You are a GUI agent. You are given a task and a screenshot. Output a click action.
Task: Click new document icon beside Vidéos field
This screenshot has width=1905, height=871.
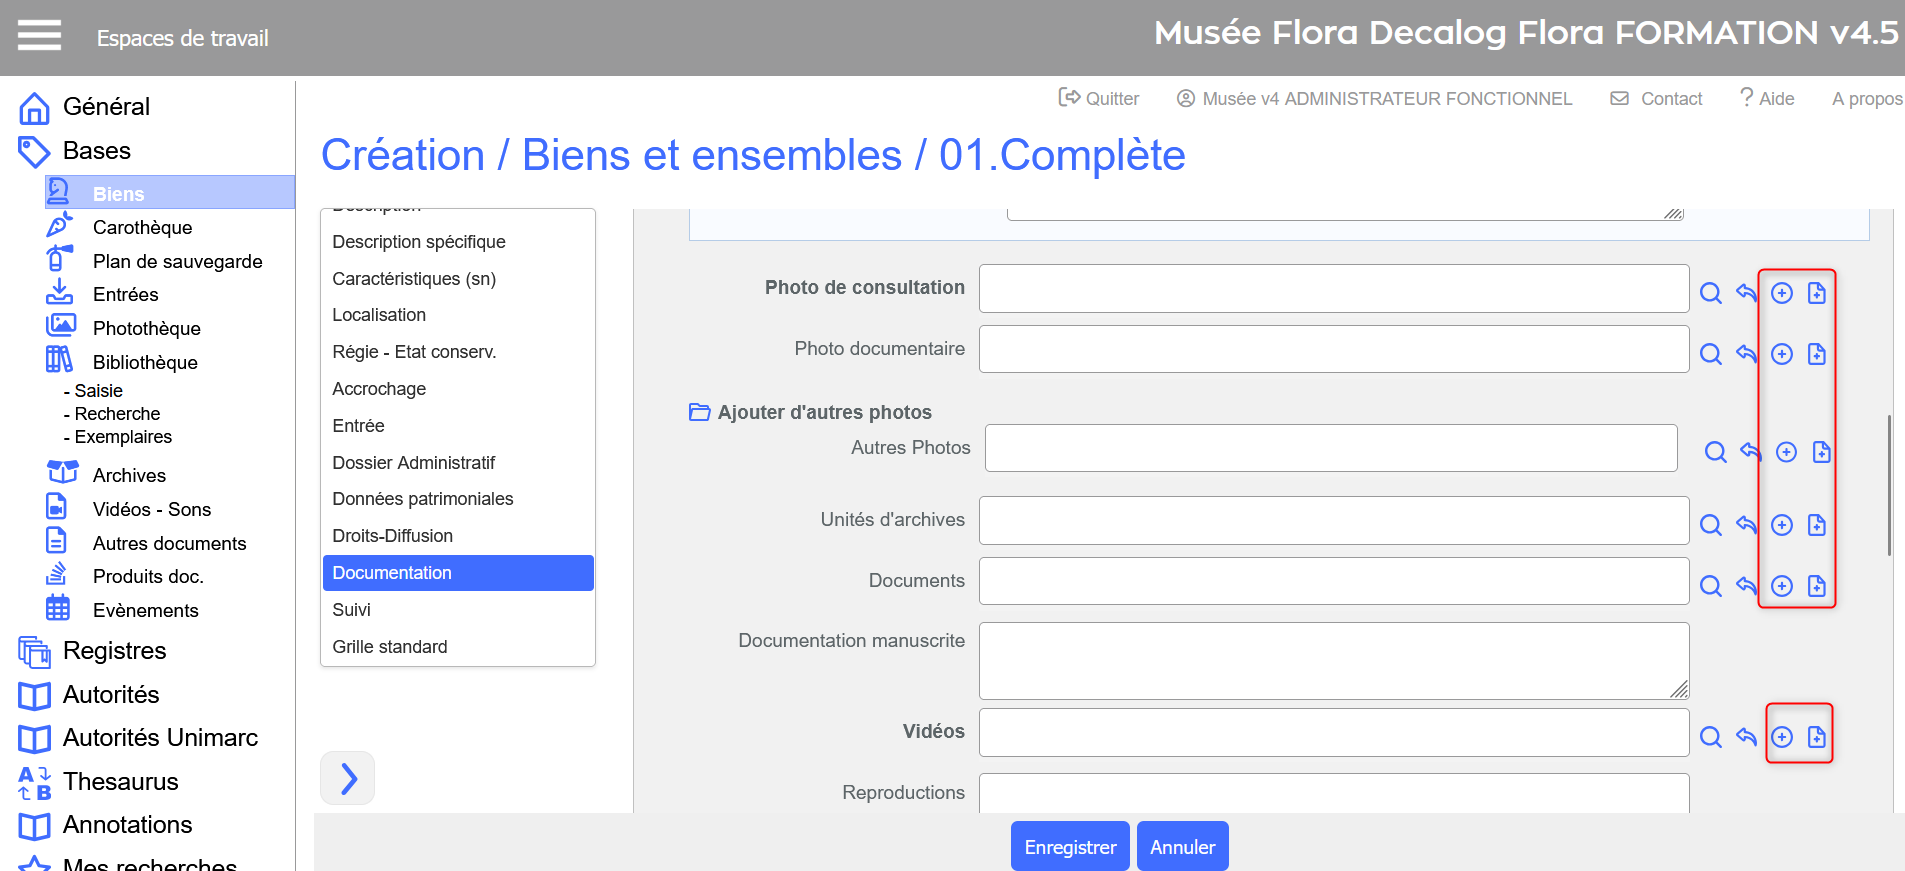(x=1817, y=737)
